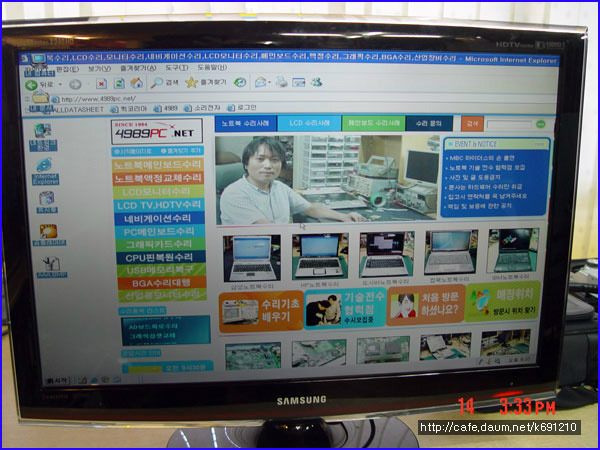Click the My Computer desktop icon at top-left
600x450 pixels.
(x=38, y=65)
